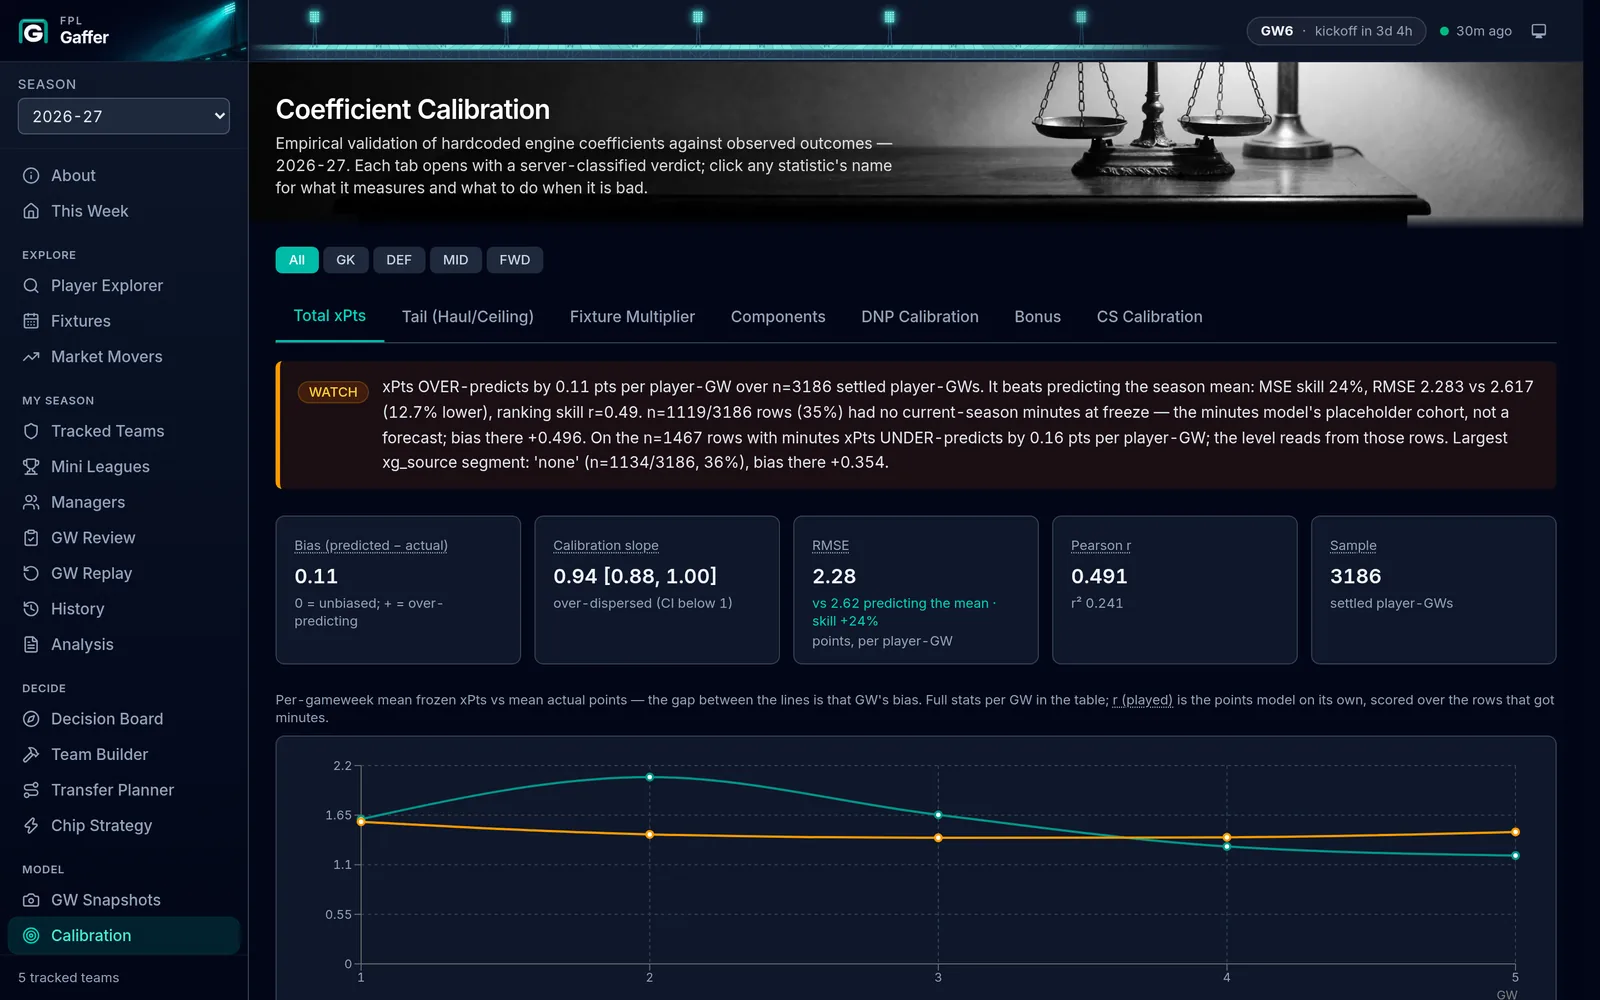The image size is (1600, 1000).
Task: Click the GW Replay rewind icon
Action: tap(31, 573)
